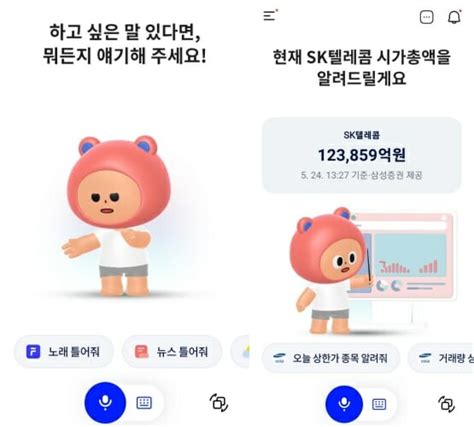Screen dimensions: 474x427
Task: Open the SK텔레콤 market cap card
Action: click(362, 155)
